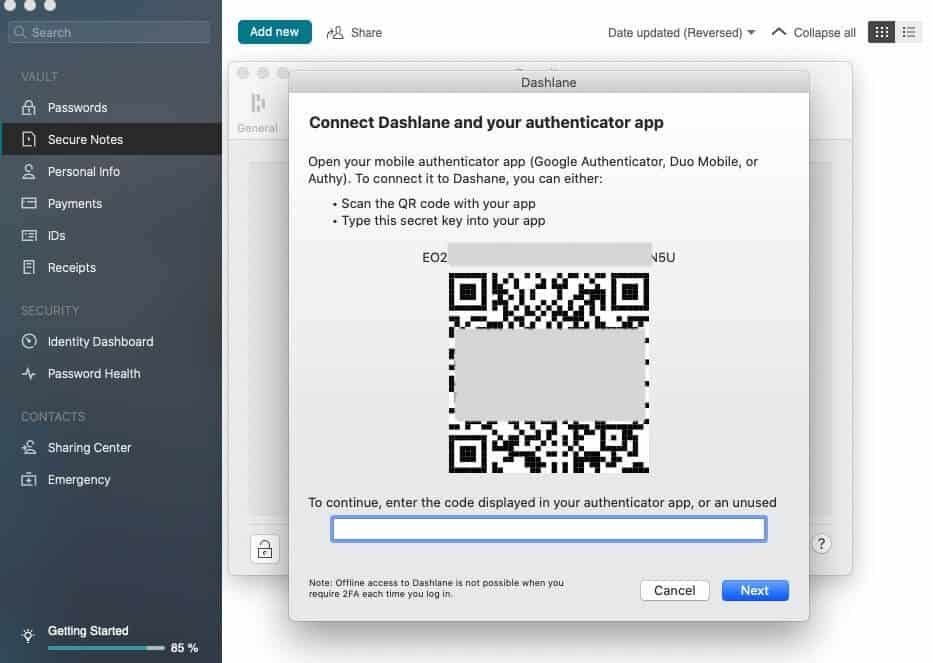Open the Date updated sort dropdown
This screenshot has width=933, height=663.
tap(681, 33)
